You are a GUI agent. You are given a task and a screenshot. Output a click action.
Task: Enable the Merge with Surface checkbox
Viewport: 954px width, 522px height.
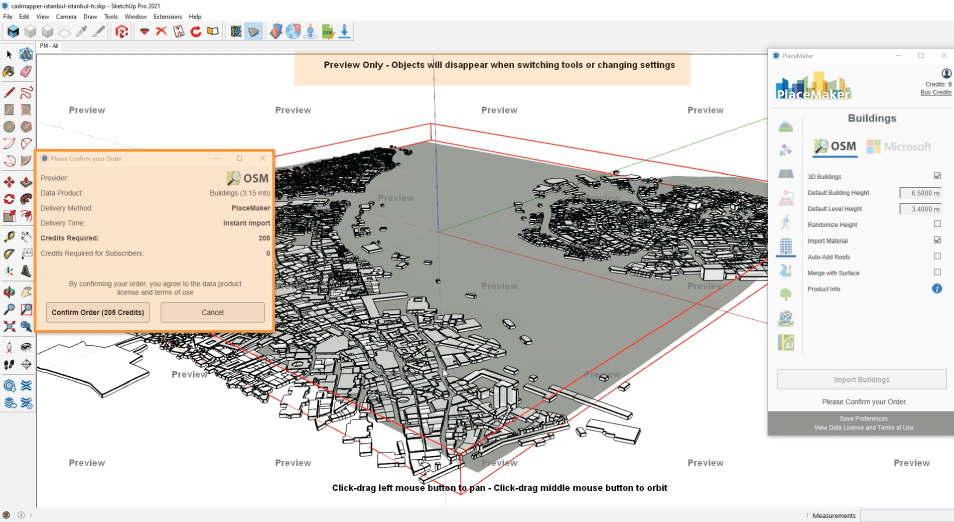[x=937, y=273]
